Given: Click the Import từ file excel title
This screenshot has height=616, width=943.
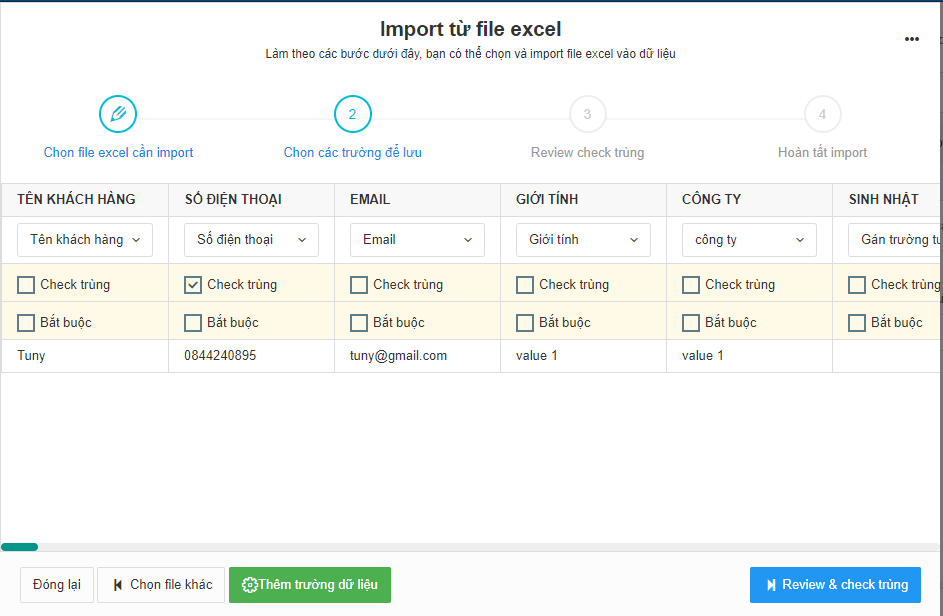Looking at the screenshot, I should pos(470,29).
